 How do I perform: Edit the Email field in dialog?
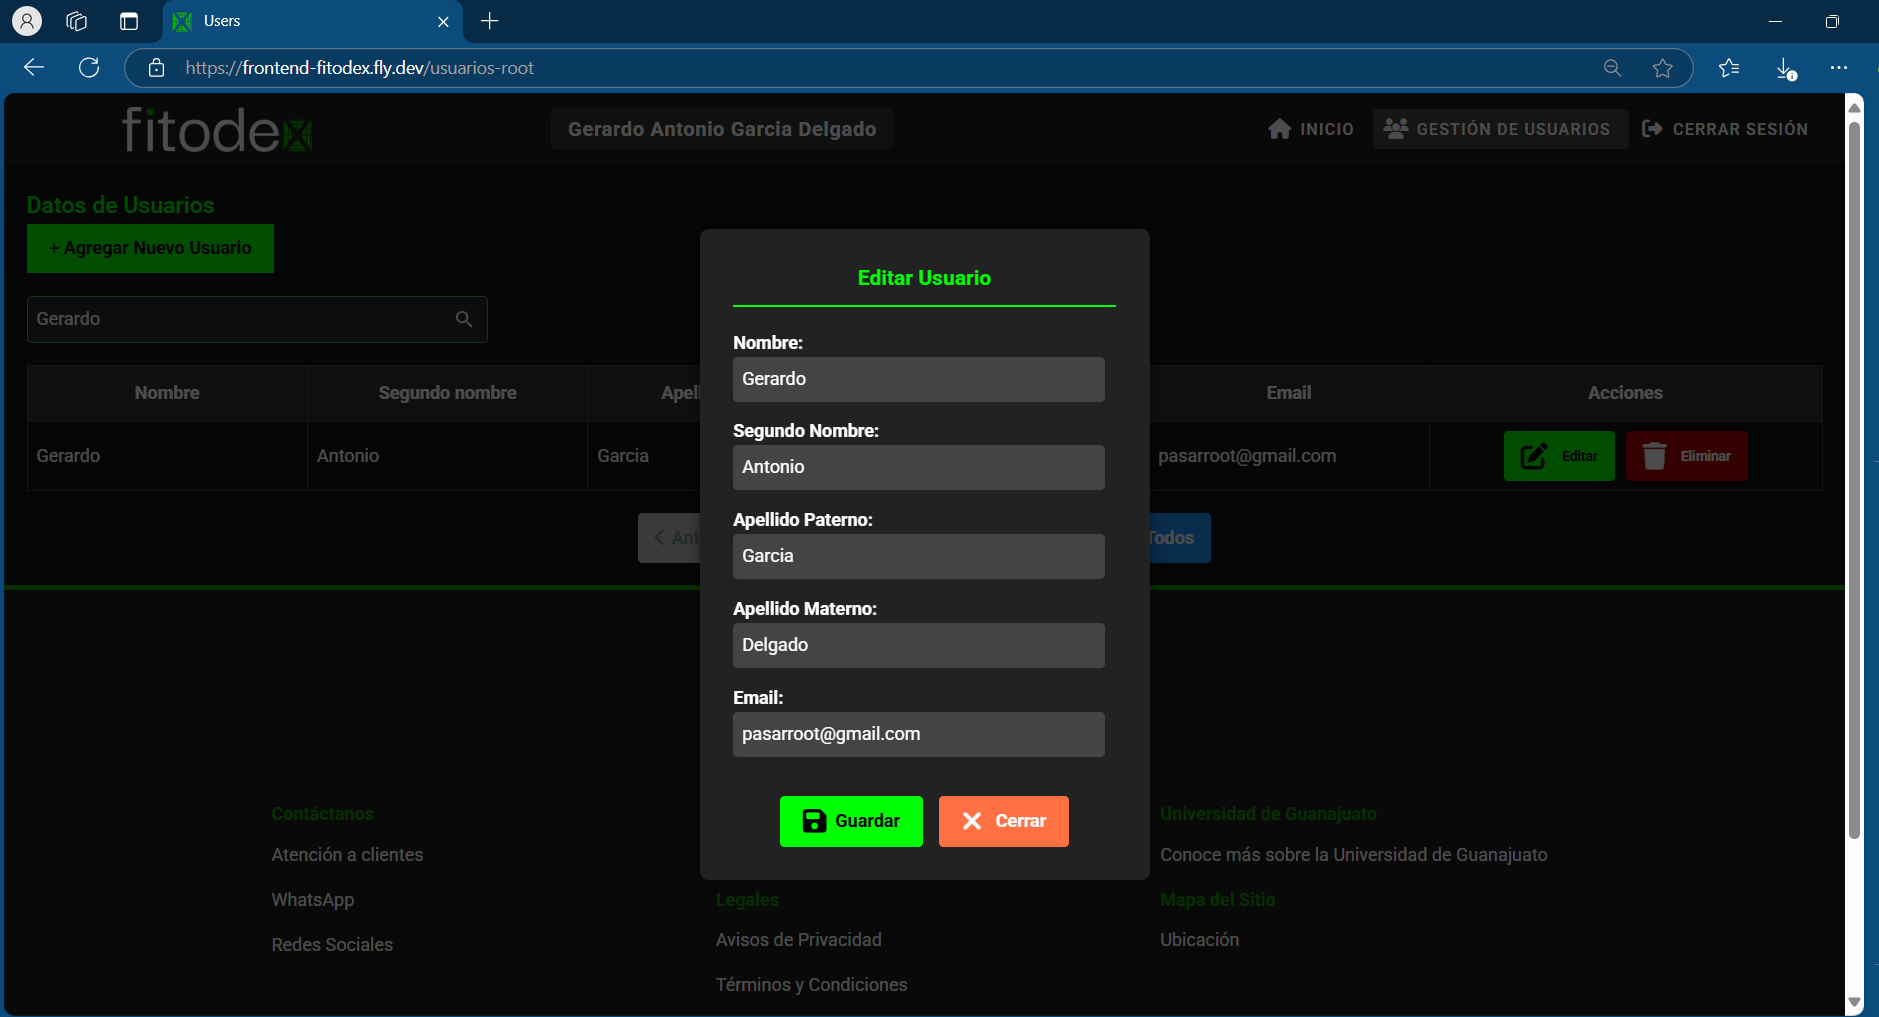pos(919,734)
